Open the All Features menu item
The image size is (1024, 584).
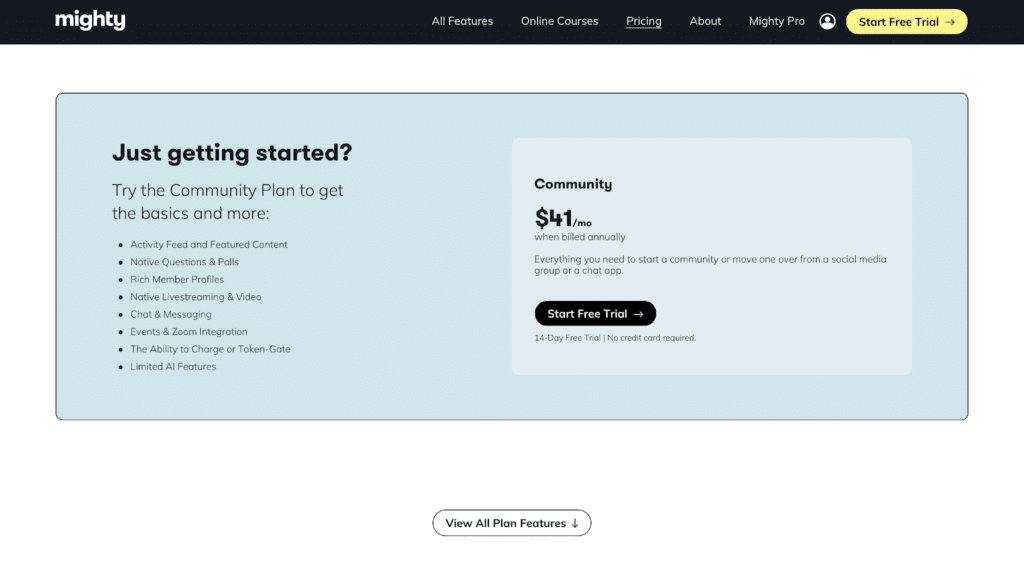pos(462,21)
